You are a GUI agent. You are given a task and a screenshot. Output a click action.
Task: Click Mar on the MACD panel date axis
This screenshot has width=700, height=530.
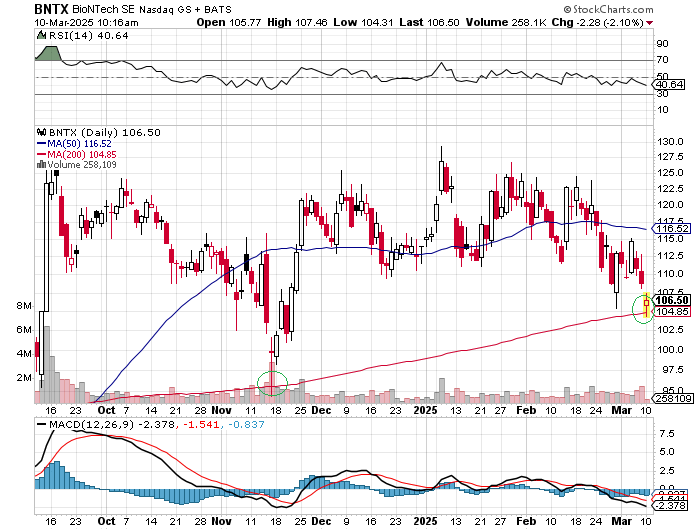[x=621, y=522]
